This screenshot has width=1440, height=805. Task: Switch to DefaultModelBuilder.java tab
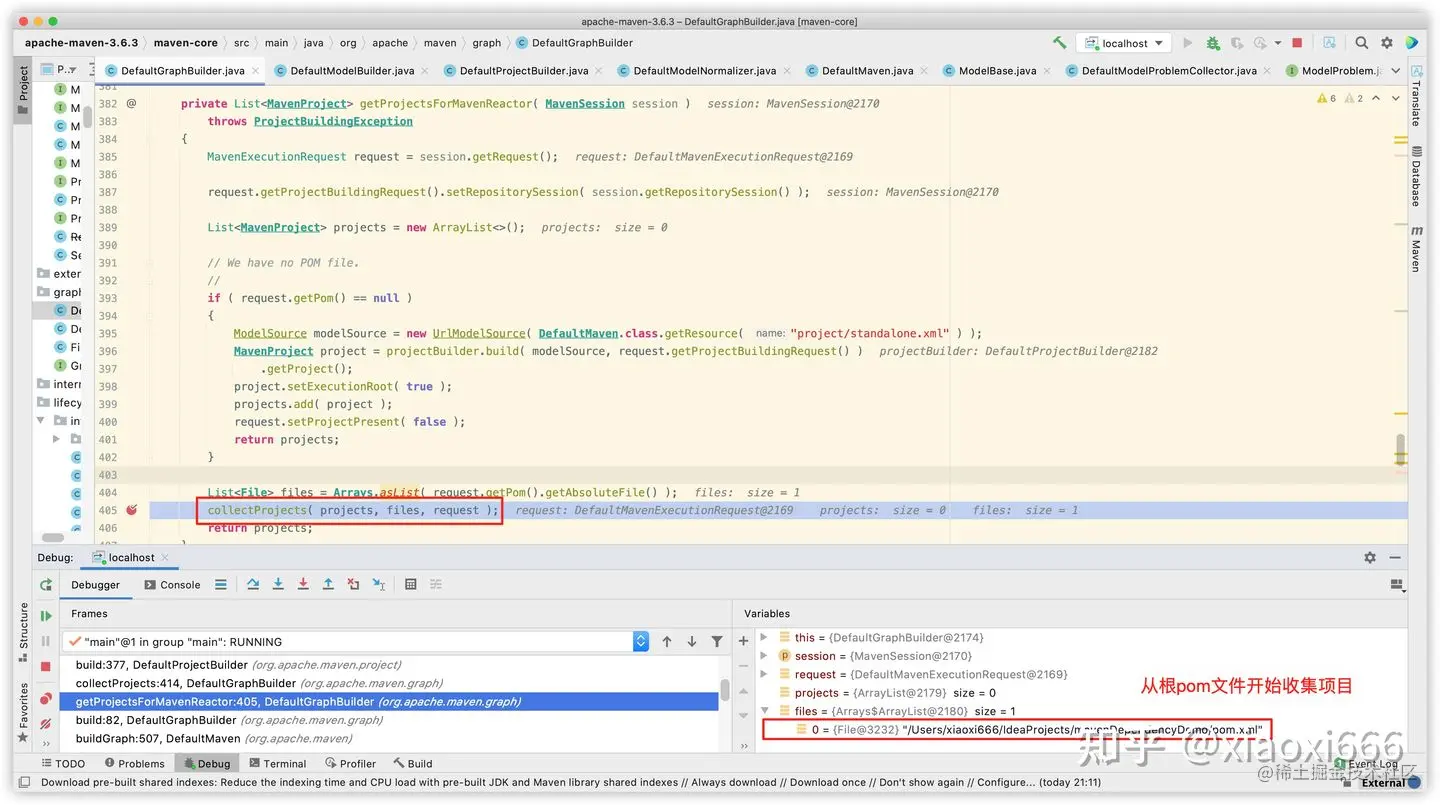[344, 71]
